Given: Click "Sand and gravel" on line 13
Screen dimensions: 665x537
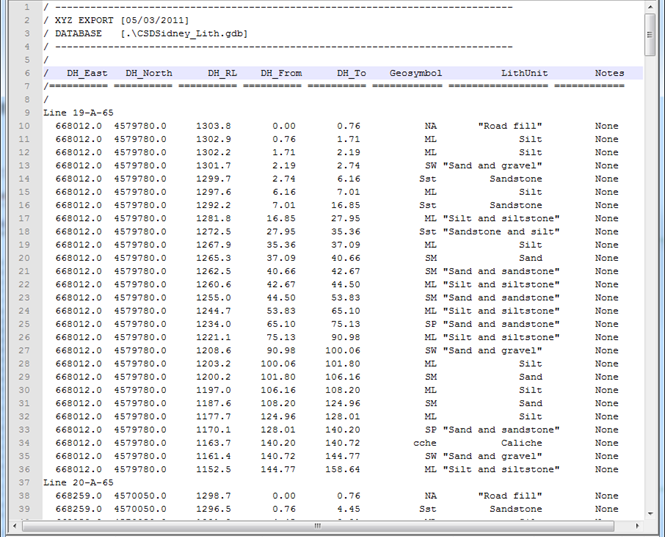Looking at the screenshot, I should (x=492, y=165).
